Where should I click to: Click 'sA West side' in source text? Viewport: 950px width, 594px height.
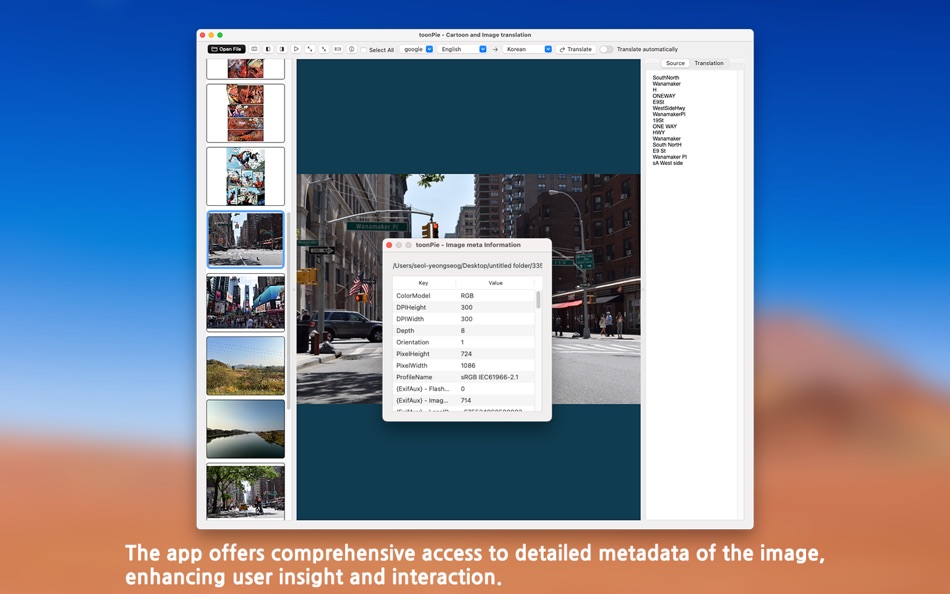[667, 163]
